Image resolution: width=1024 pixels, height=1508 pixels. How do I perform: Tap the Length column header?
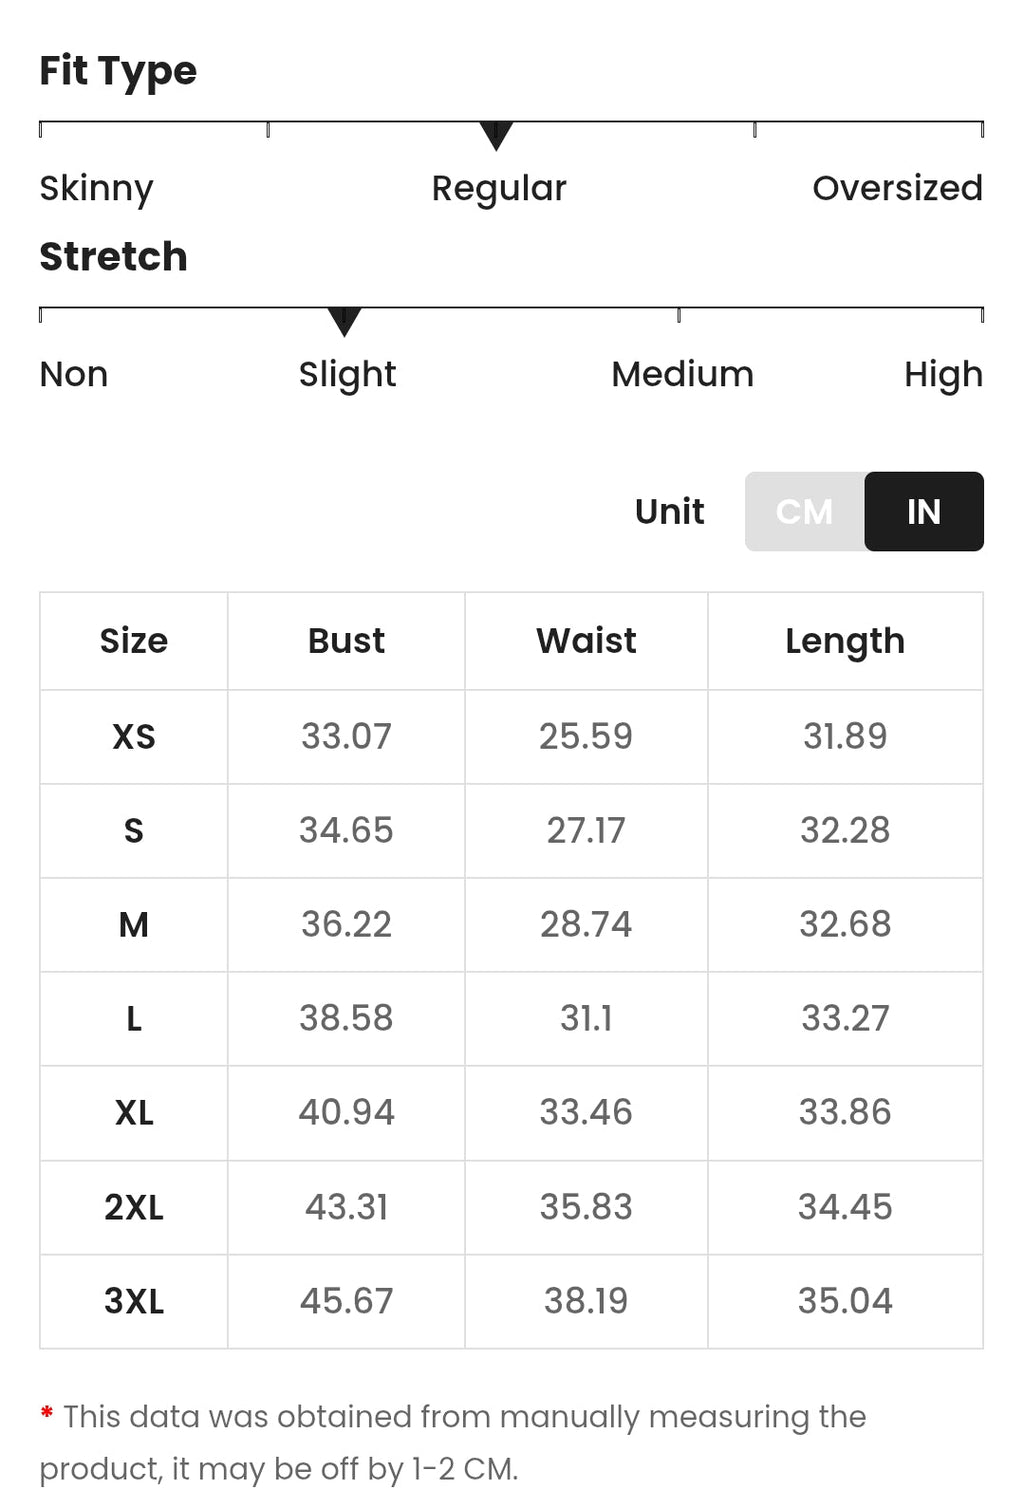pos(845,641)
